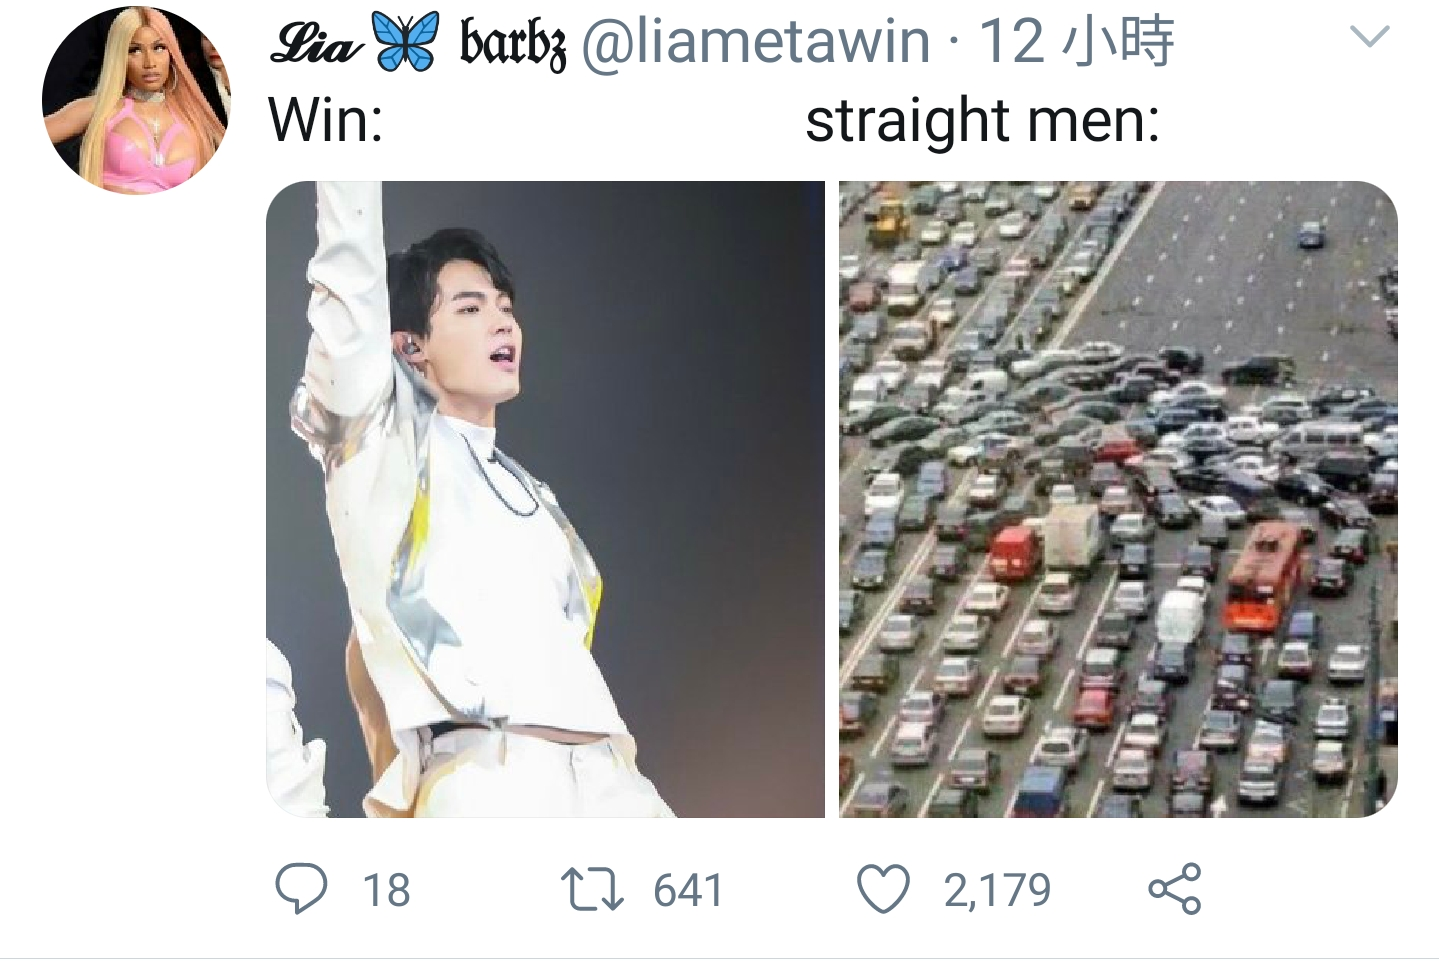This screenshot has height=964, width=1439.
Task: Click the gothic 'barbz' name text
Action: click(x=513, y=43)
